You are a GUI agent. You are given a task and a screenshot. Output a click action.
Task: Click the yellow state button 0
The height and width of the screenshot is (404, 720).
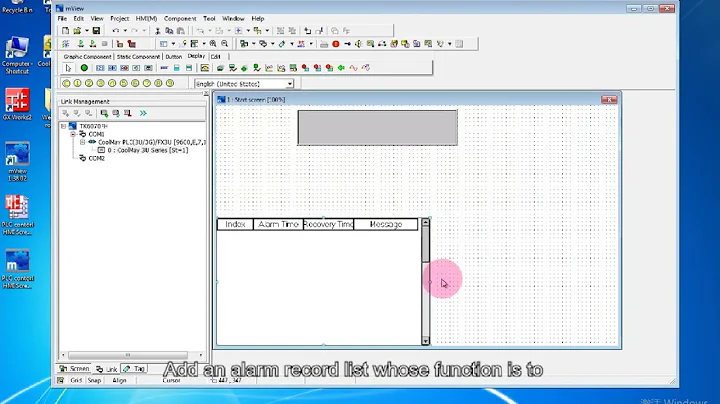tap(66, 83)
